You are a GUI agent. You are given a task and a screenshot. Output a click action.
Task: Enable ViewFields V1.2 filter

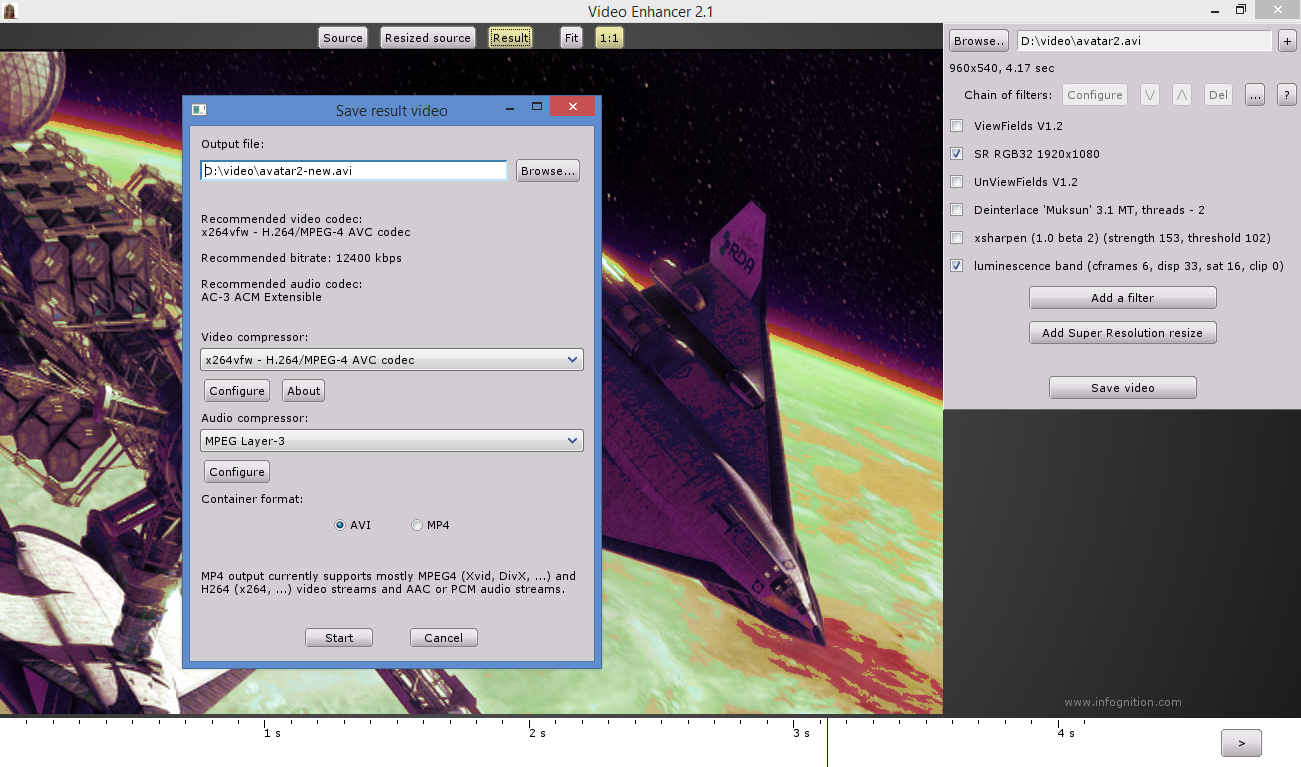(x=957, y=126)
